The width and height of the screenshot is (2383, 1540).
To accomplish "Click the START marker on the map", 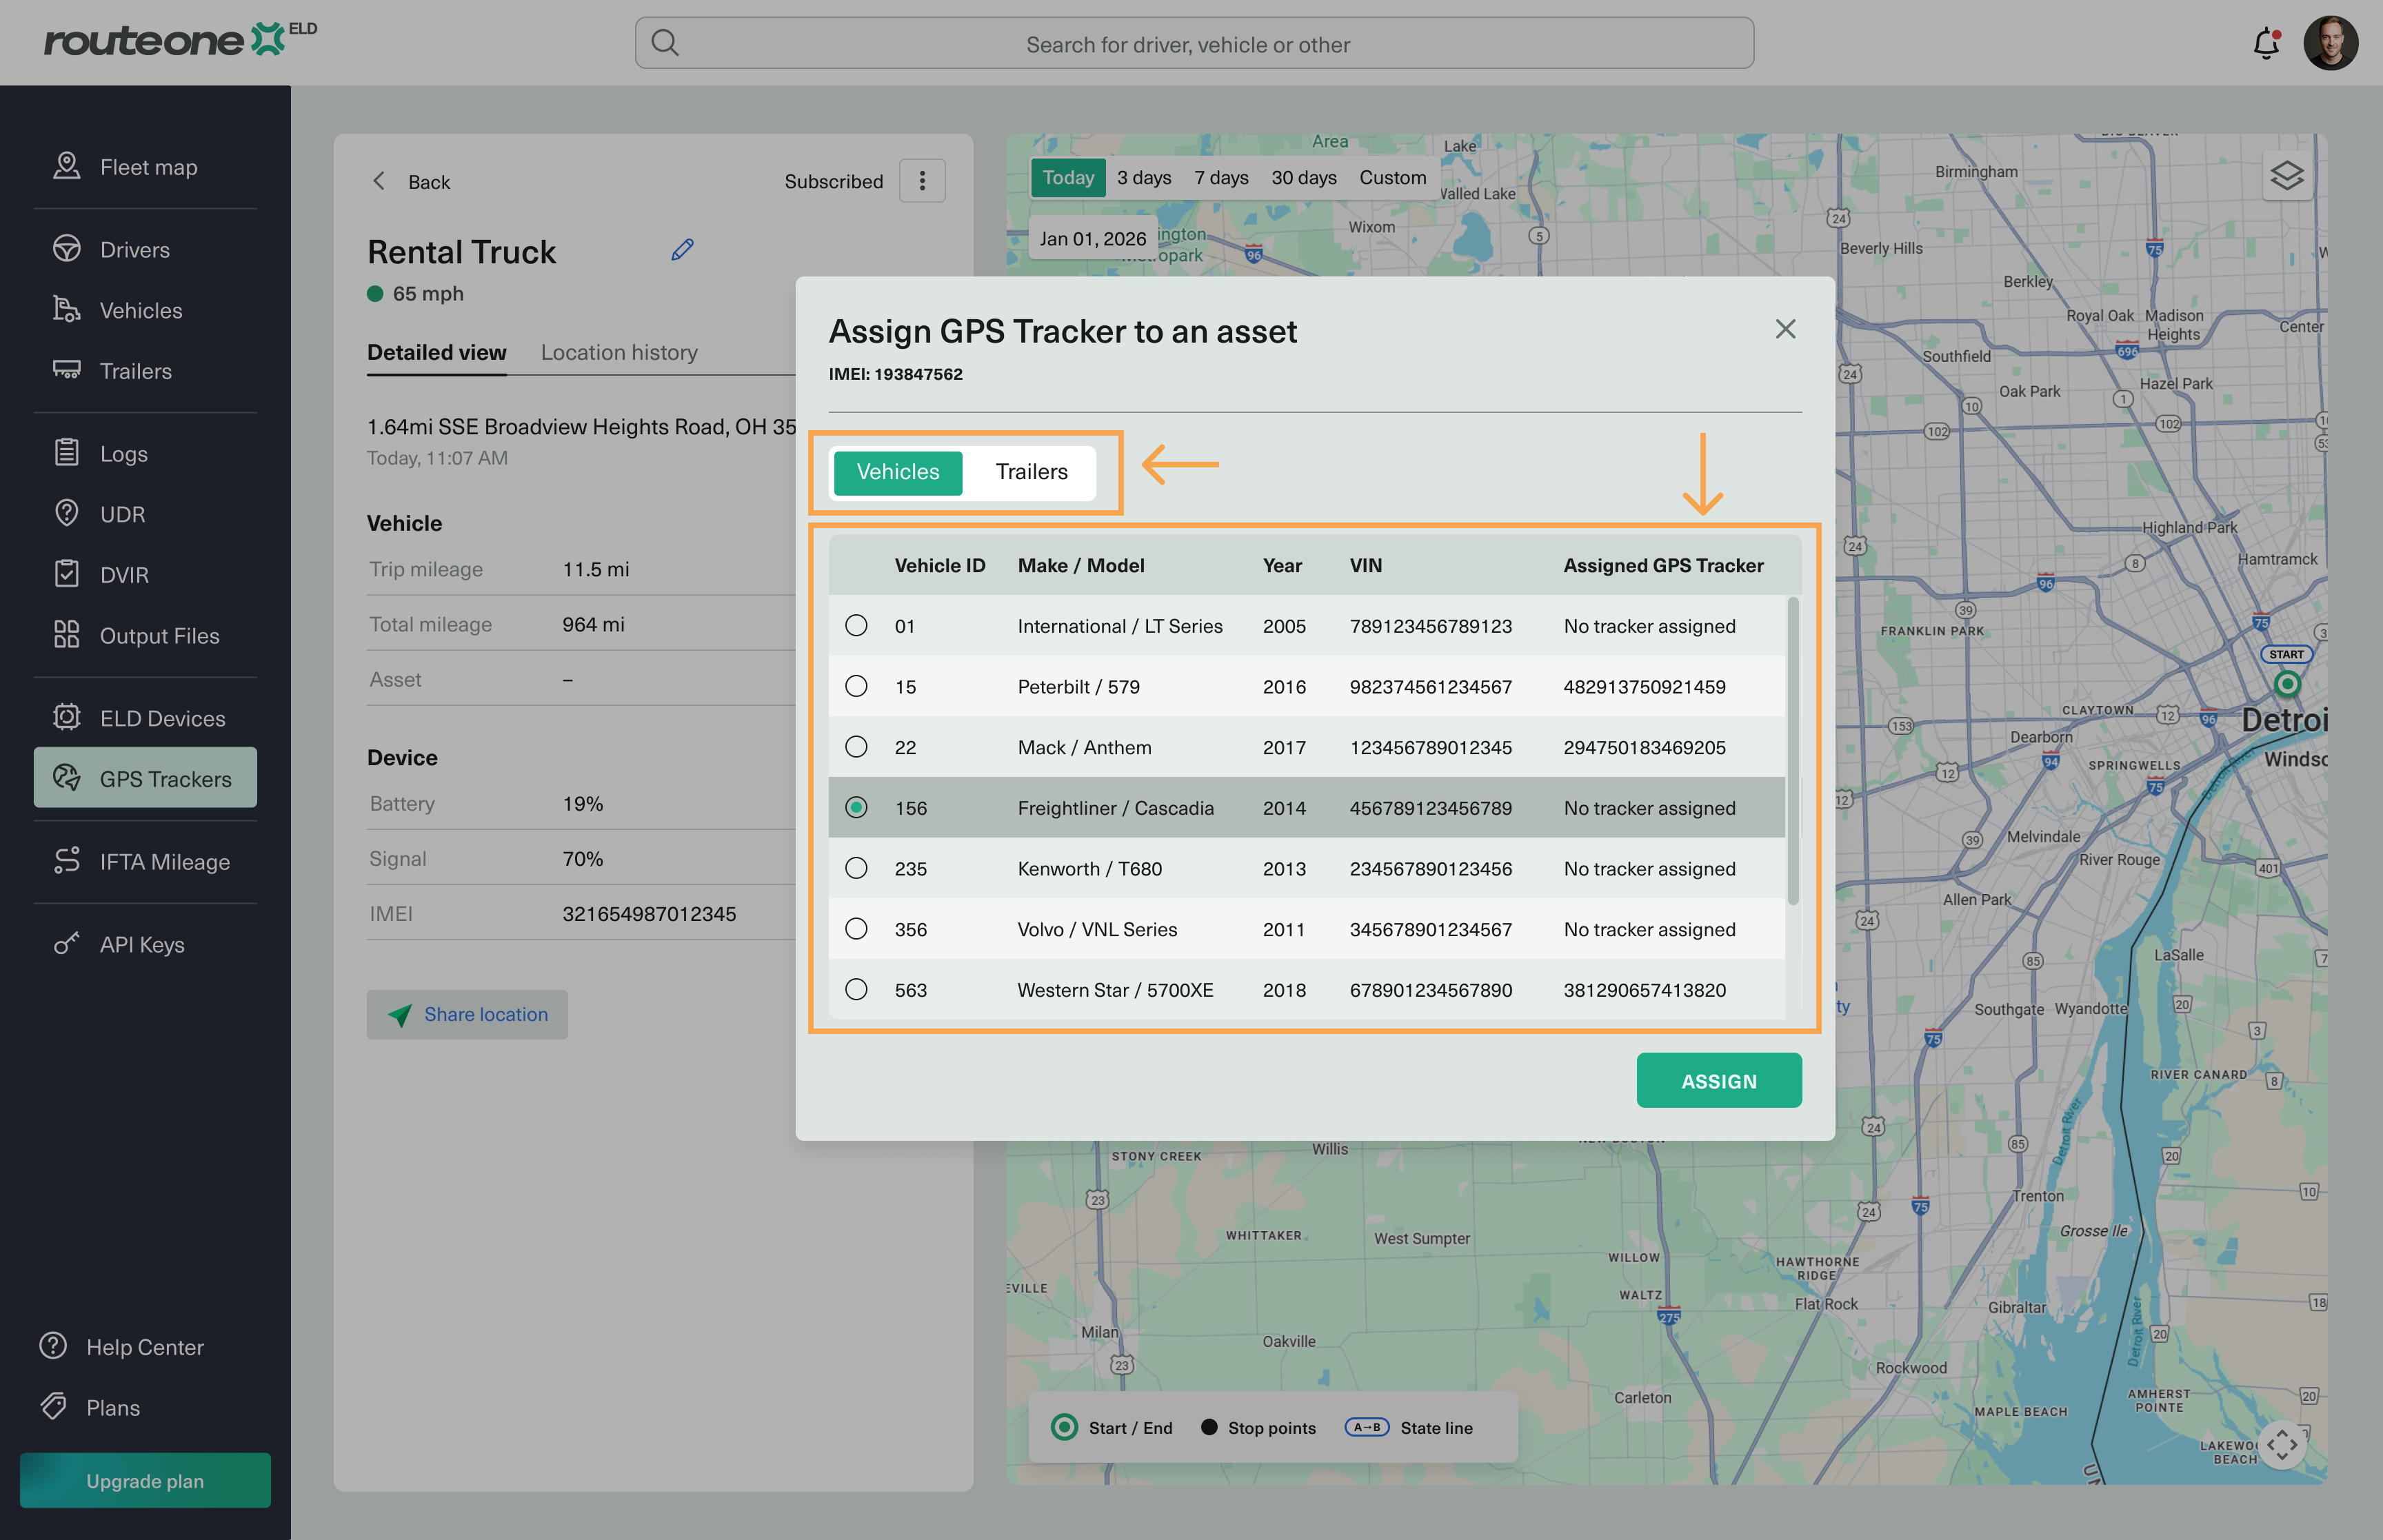I will coord(2287,684).
